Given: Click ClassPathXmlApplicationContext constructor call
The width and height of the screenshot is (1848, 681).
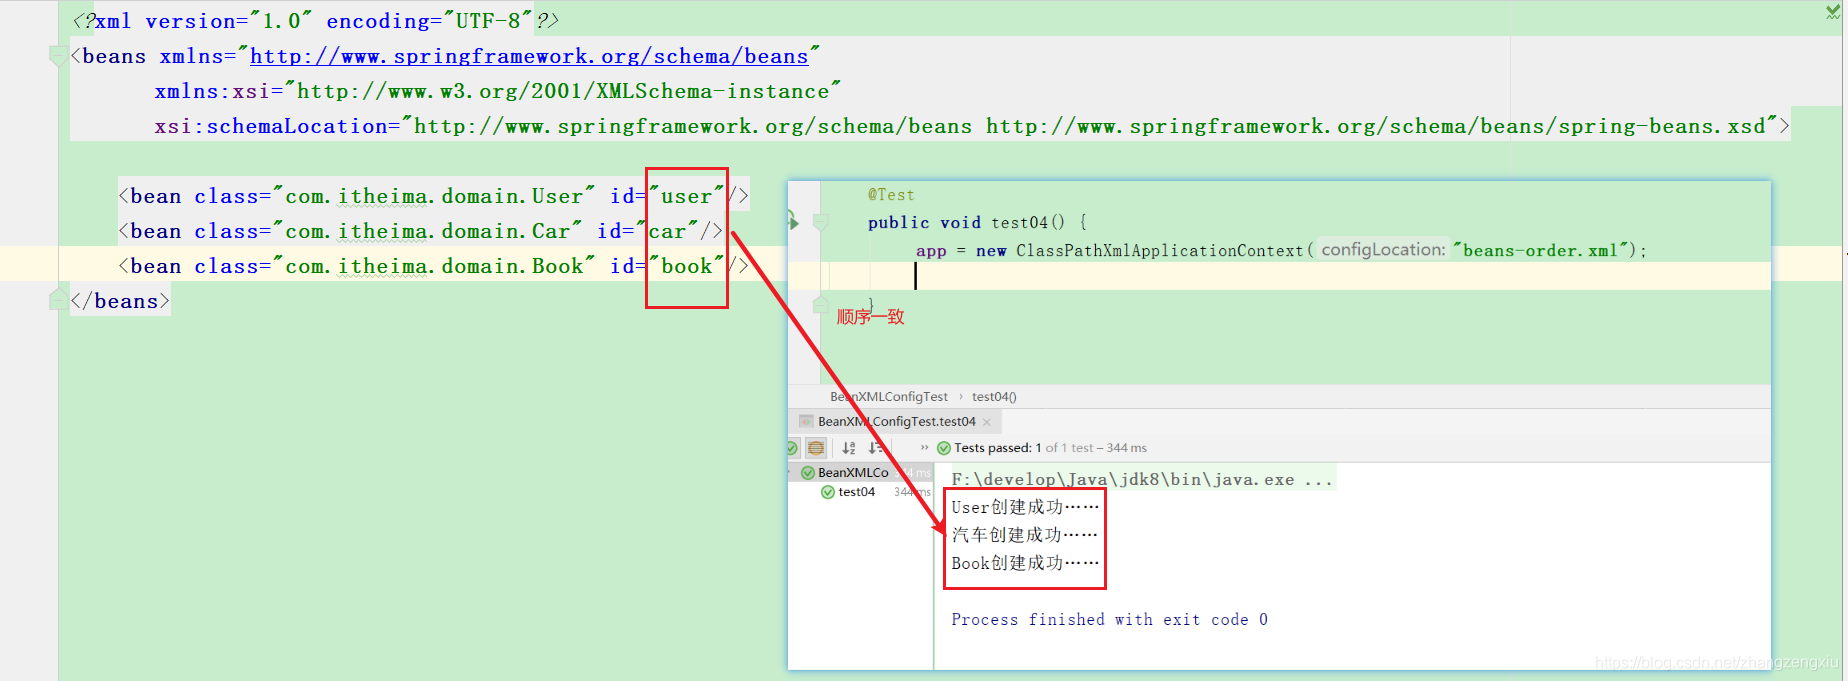Looking at the screenshot, I should pyautogui.click(x=1160, y=251).
